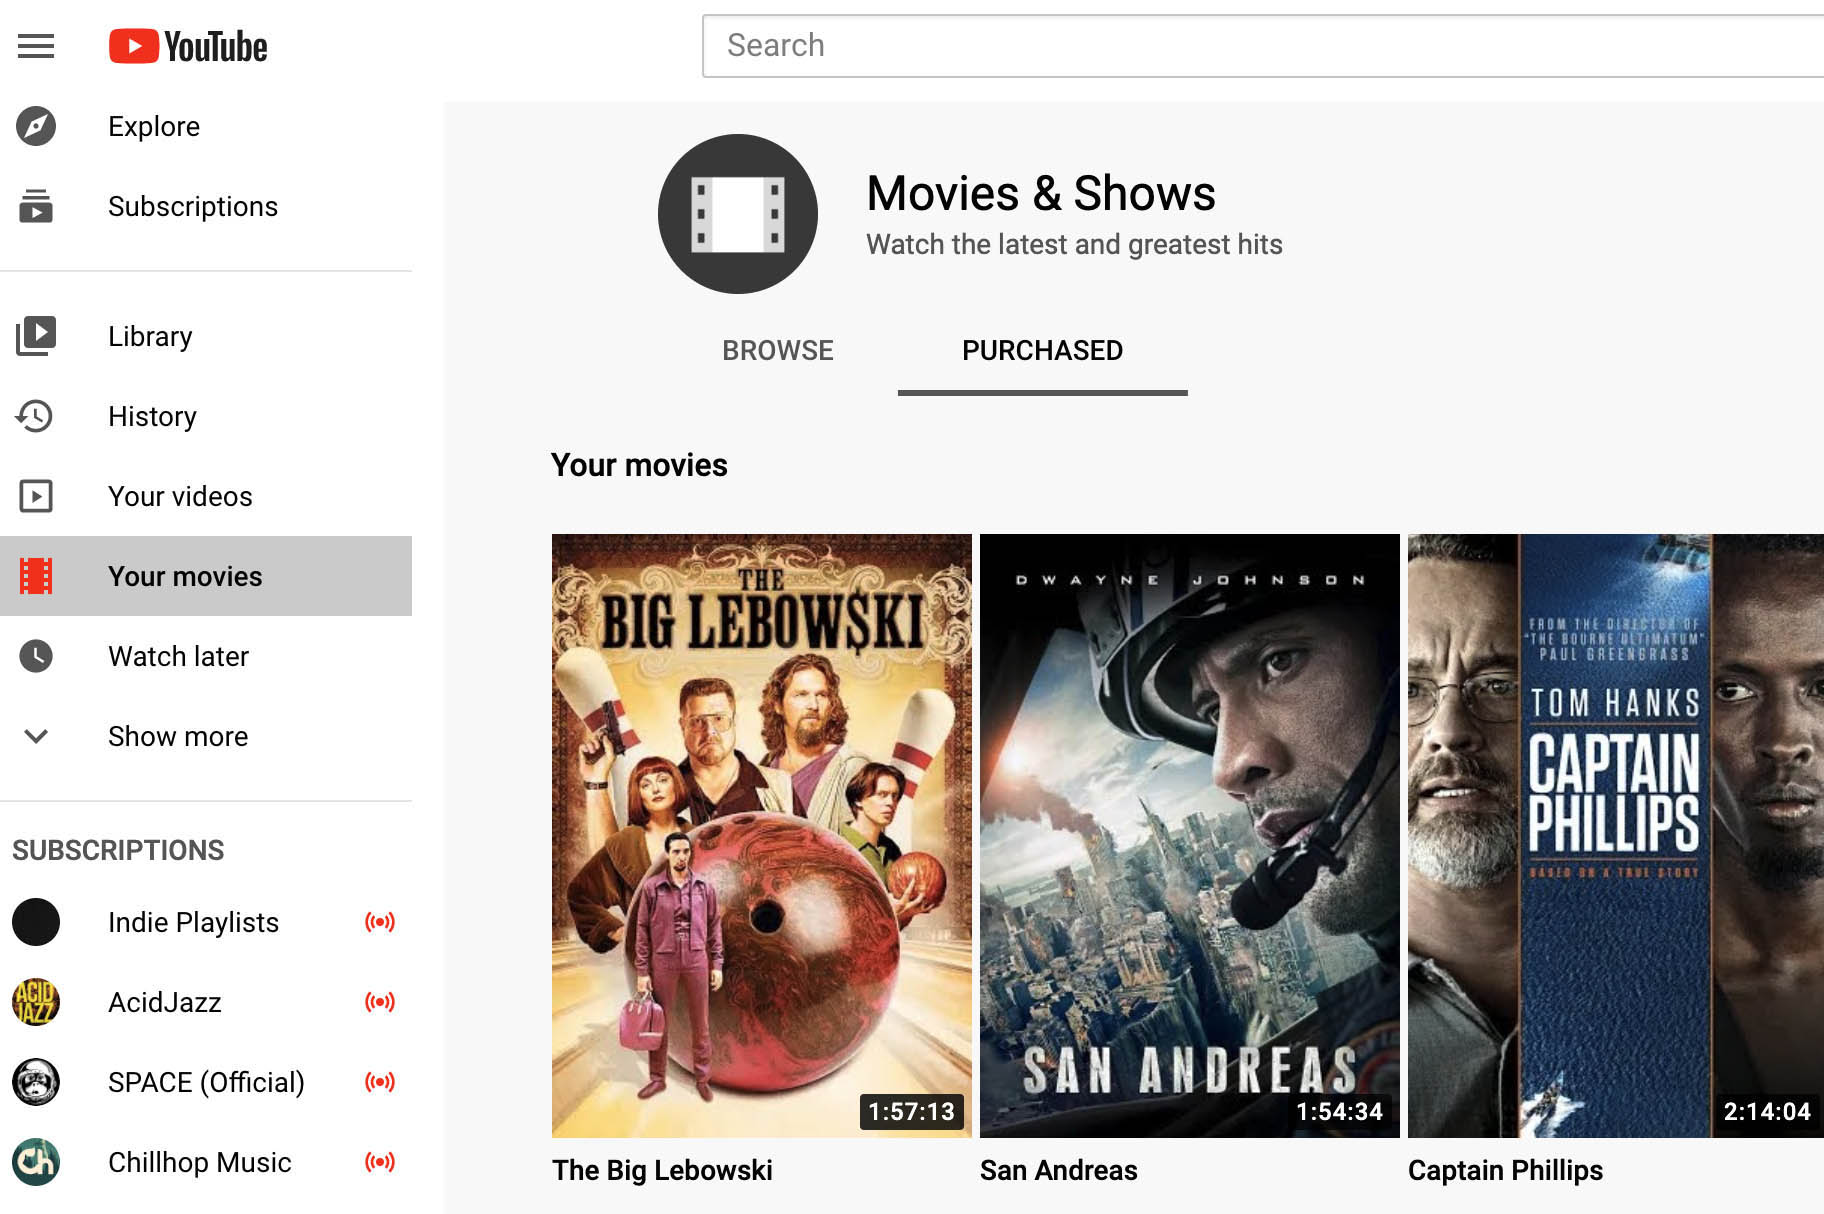1824x1214 pixels.
Task: Expand the sidebar with Show more chevron
Action: (36, 736)
